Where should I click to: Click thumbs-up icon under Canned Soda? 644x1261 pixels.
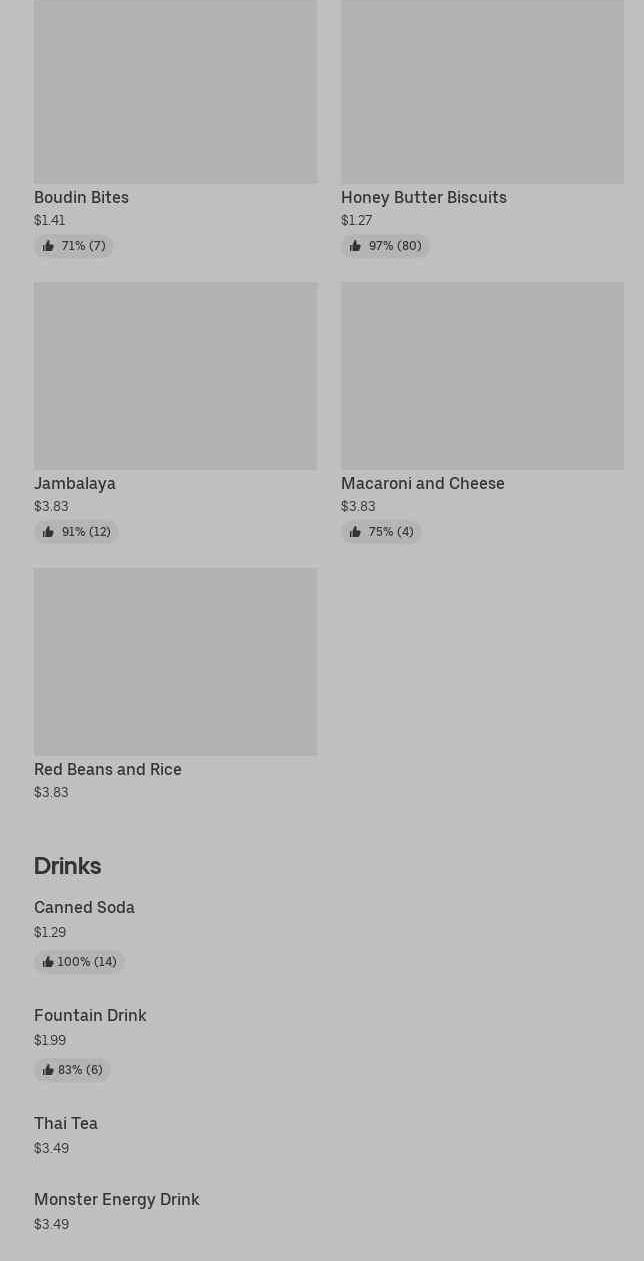[48, 962]
